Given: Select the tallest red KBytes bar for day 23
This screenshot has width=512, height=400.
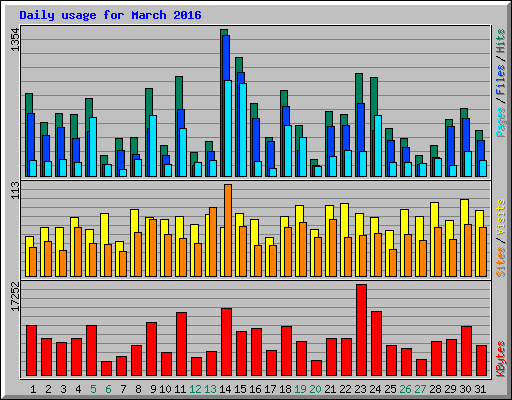Looking at the screenshot, I should pos(361,330).
